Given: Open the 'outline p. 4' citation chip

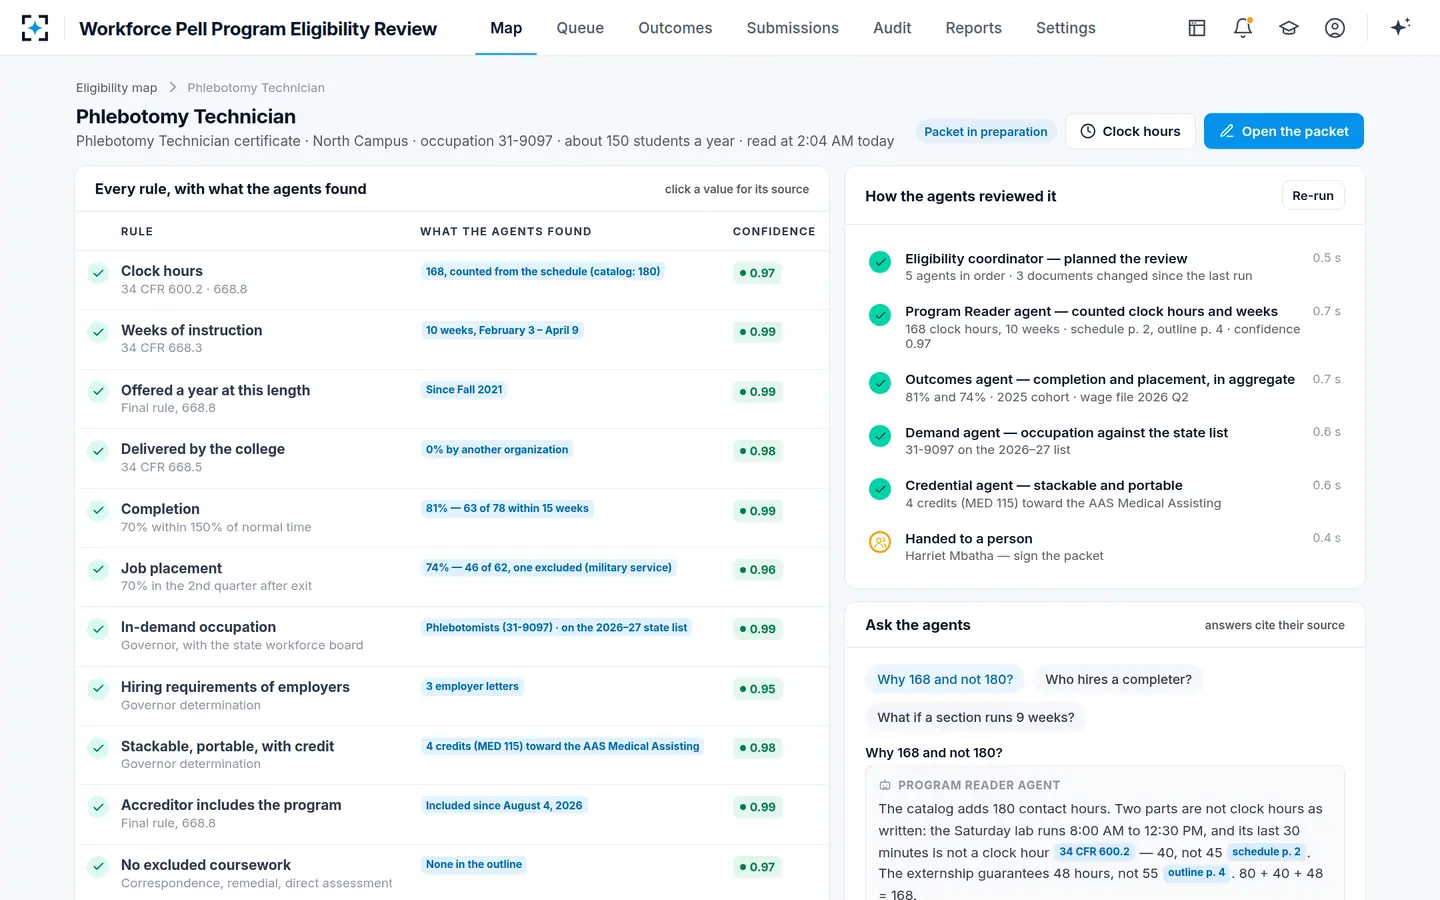Looking at the screenshot, I should tap(1196, 873).
